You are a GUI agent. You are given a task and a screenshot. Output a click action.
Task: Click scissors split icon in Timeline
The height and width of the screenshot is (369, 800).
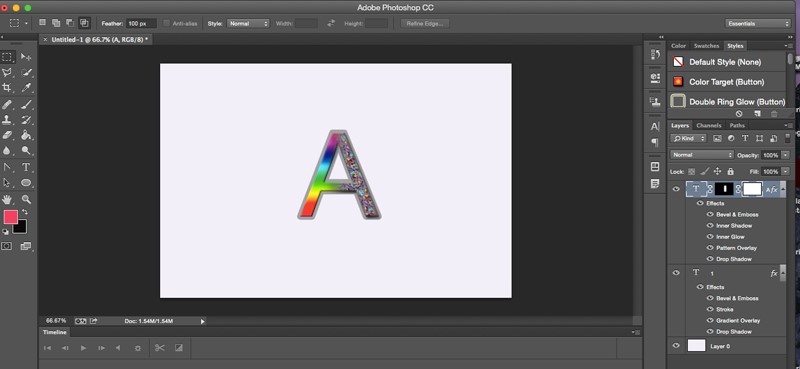pos(160,348)
